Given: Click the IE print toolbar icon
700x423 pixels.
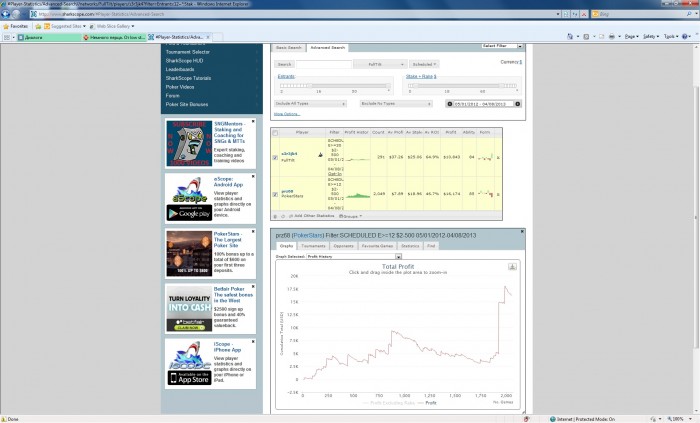Looking at the screenshot, I should tap(612, 37).
